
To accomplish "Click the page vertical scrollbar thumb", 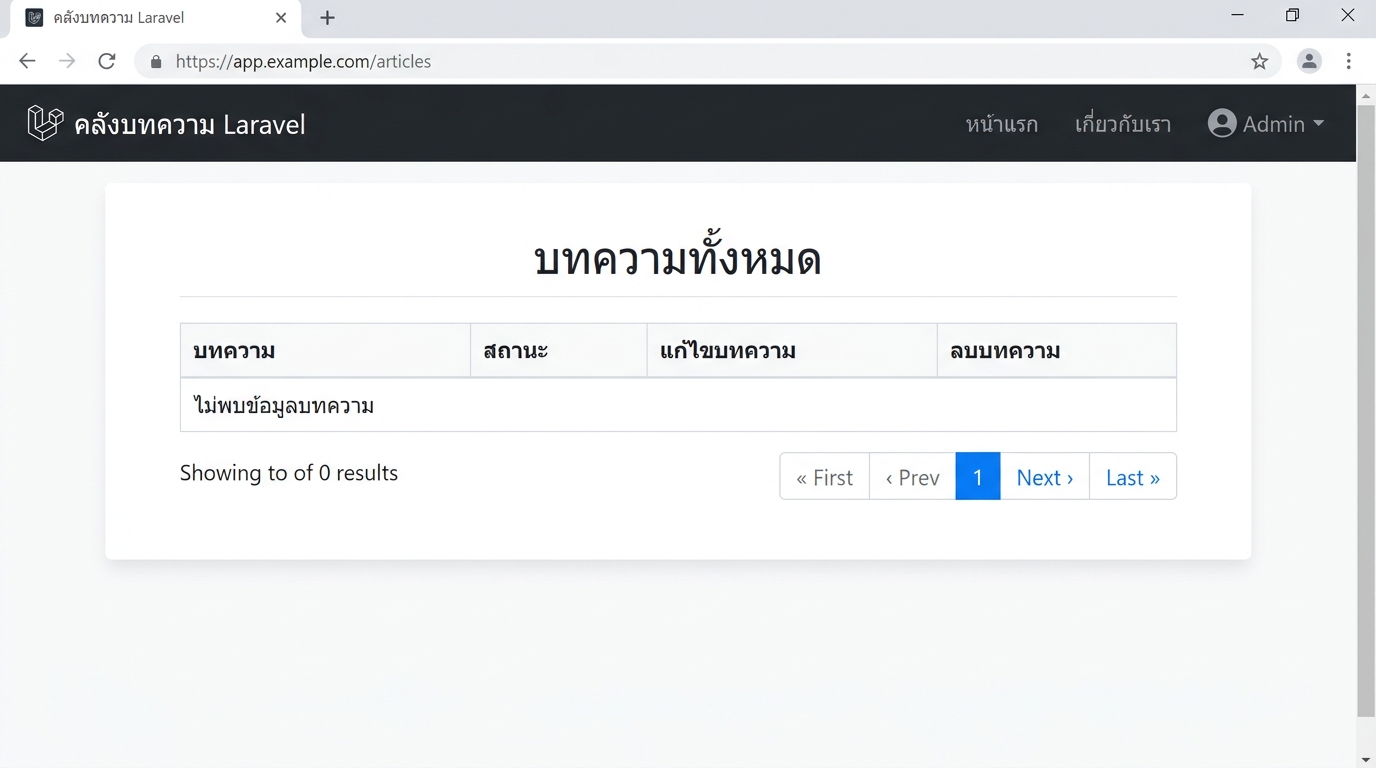I will coord(1366,410).
